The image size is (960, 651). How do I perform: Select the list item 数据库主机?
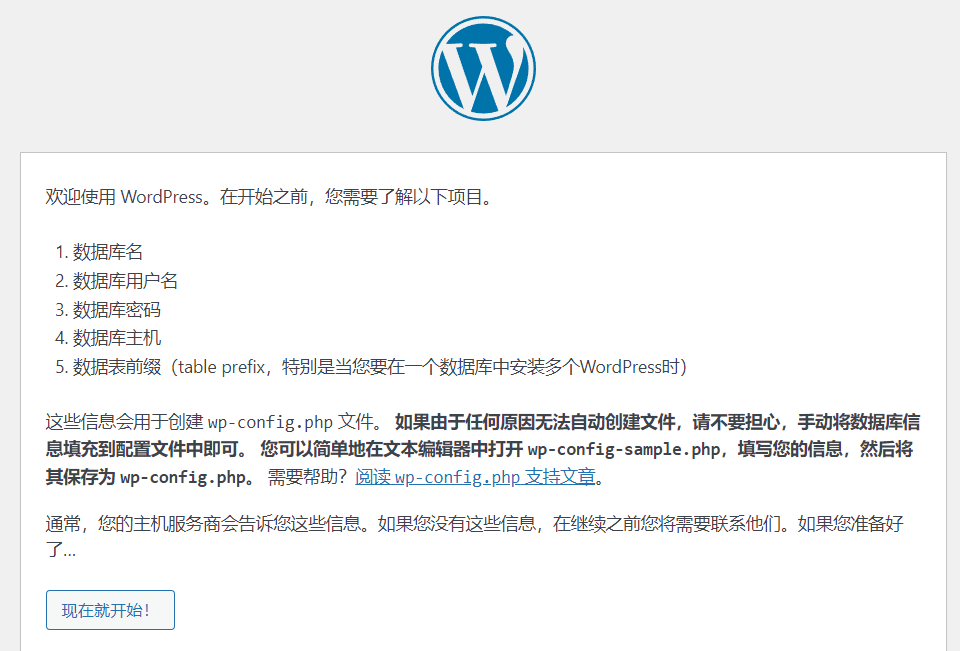(116, 338)
